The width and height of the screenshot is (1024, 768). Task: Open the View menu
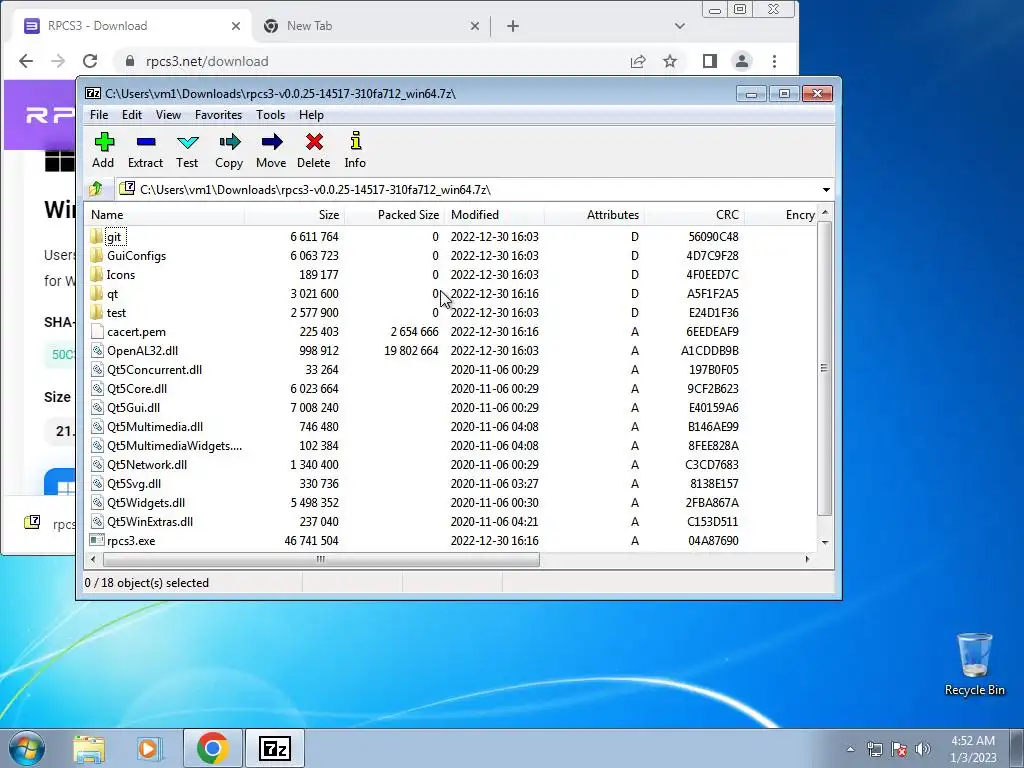point(168,115)
